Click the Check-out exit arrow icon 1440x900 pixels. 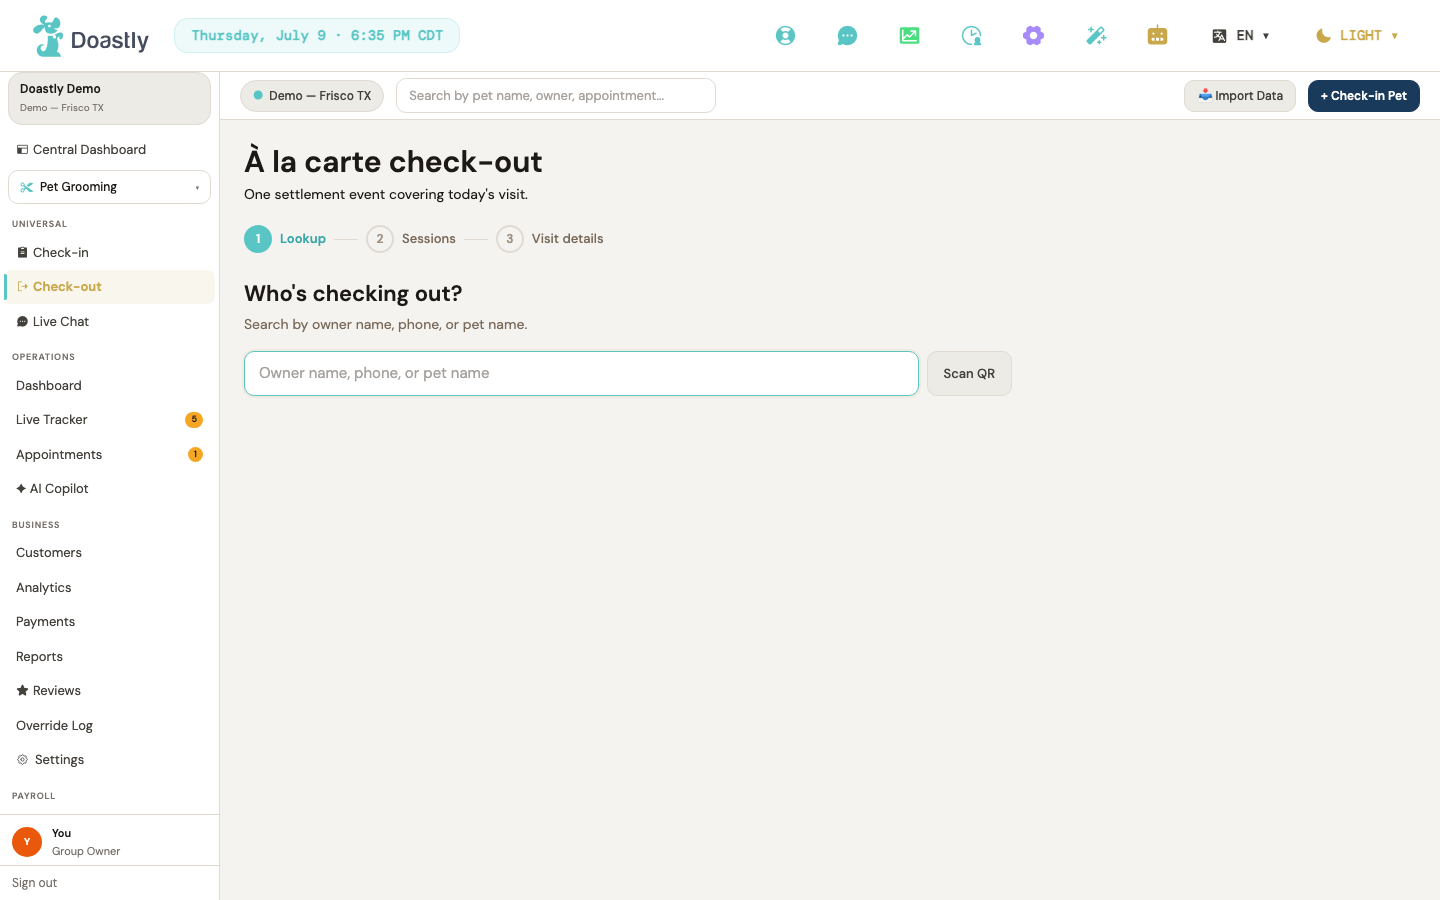click(x=22, y=287)
